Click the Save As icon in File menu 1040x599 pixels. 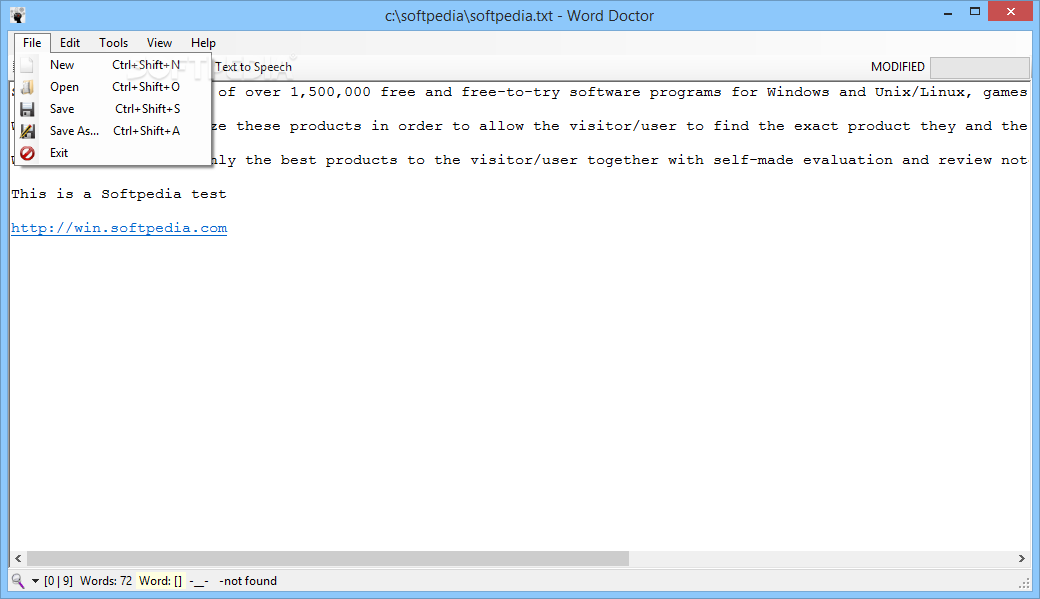[27, 131]
